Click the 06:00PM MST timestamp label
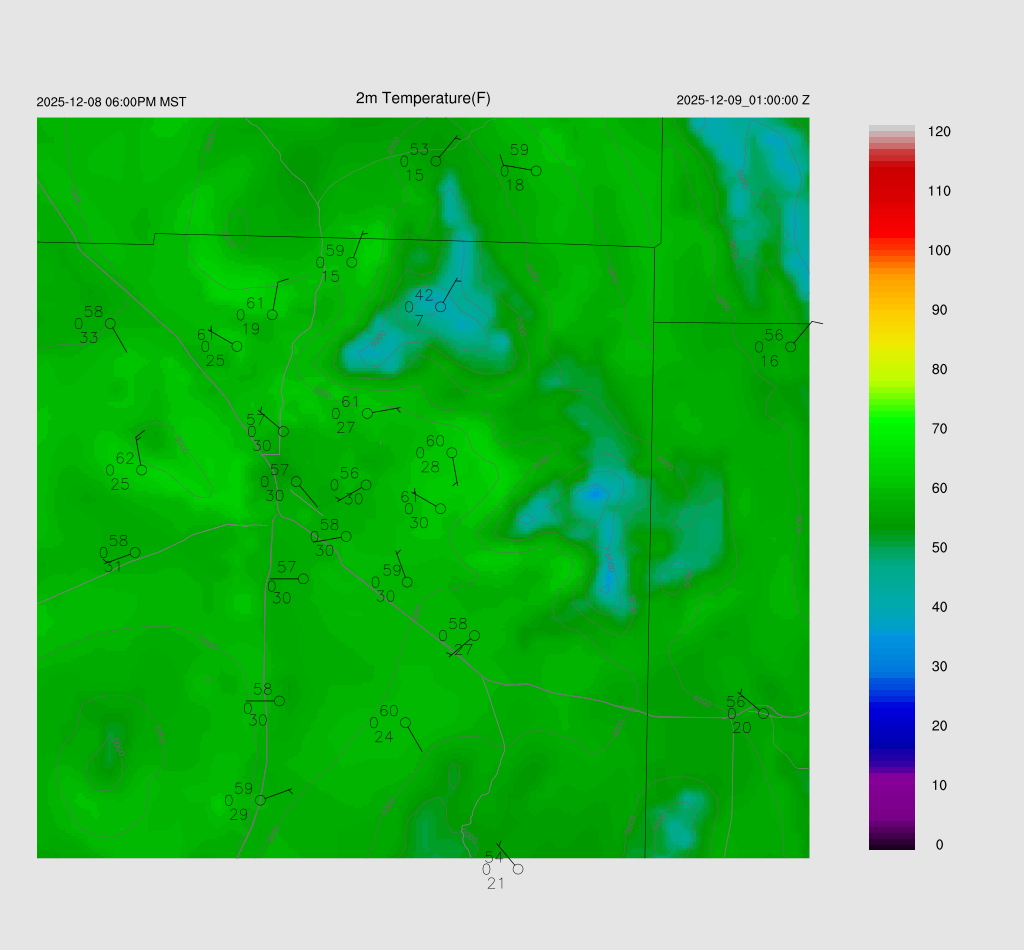 coord(111,102)
